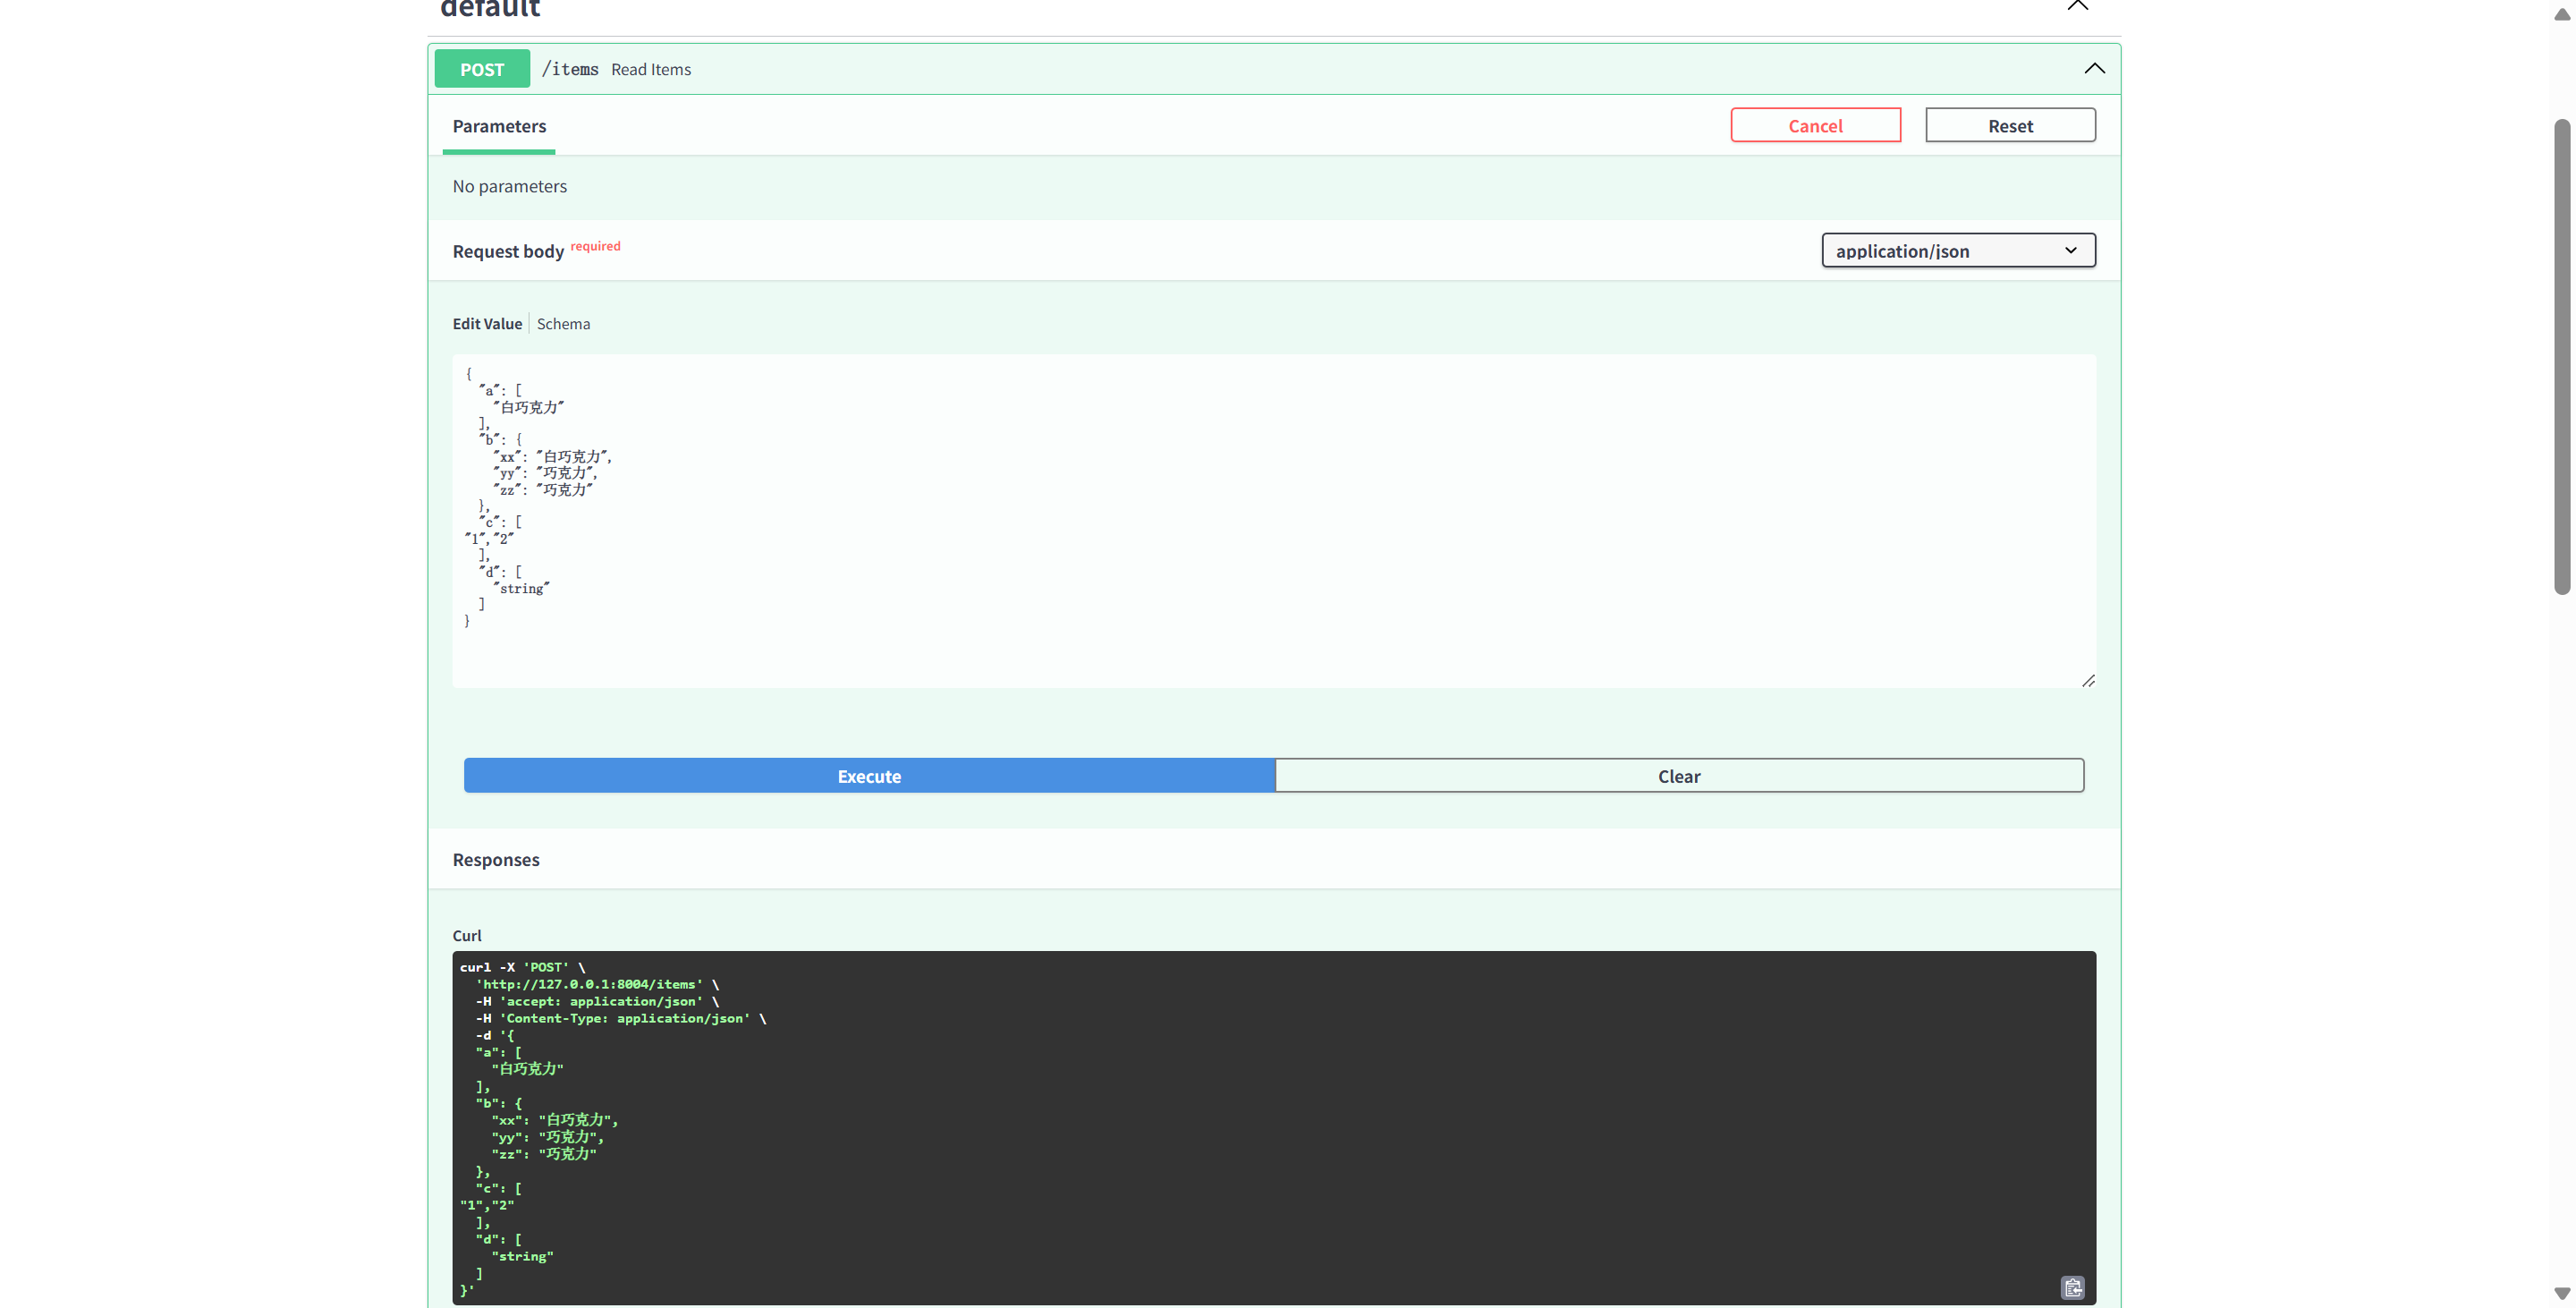Switch to the Schema tab

pyautogui.click(x=563, y=323)
